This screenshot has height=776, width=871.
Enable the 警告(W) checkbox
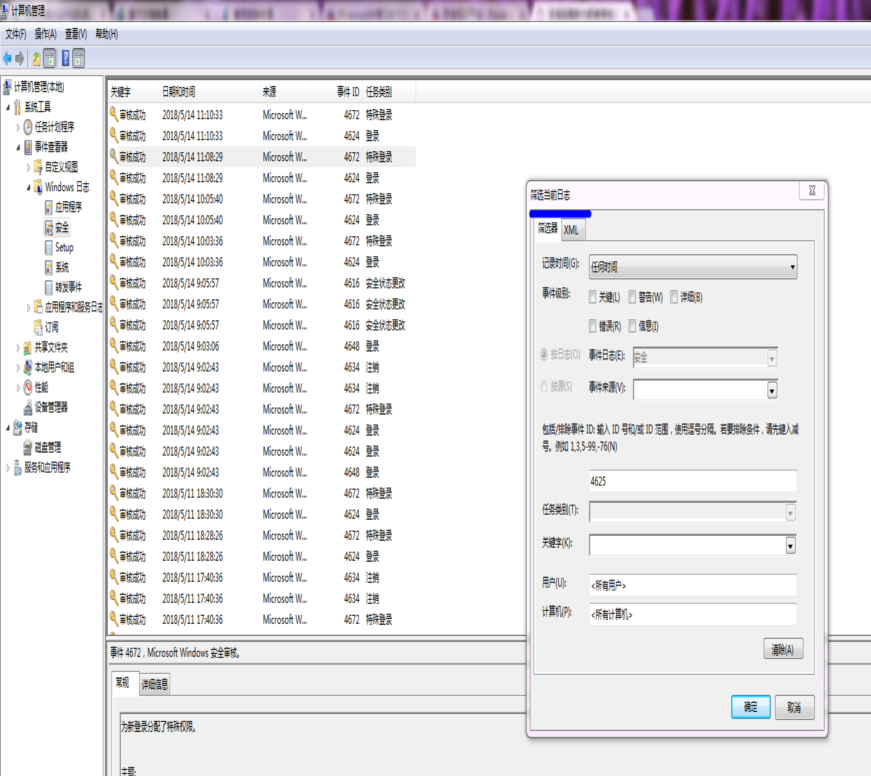click(x=631, y=297)
